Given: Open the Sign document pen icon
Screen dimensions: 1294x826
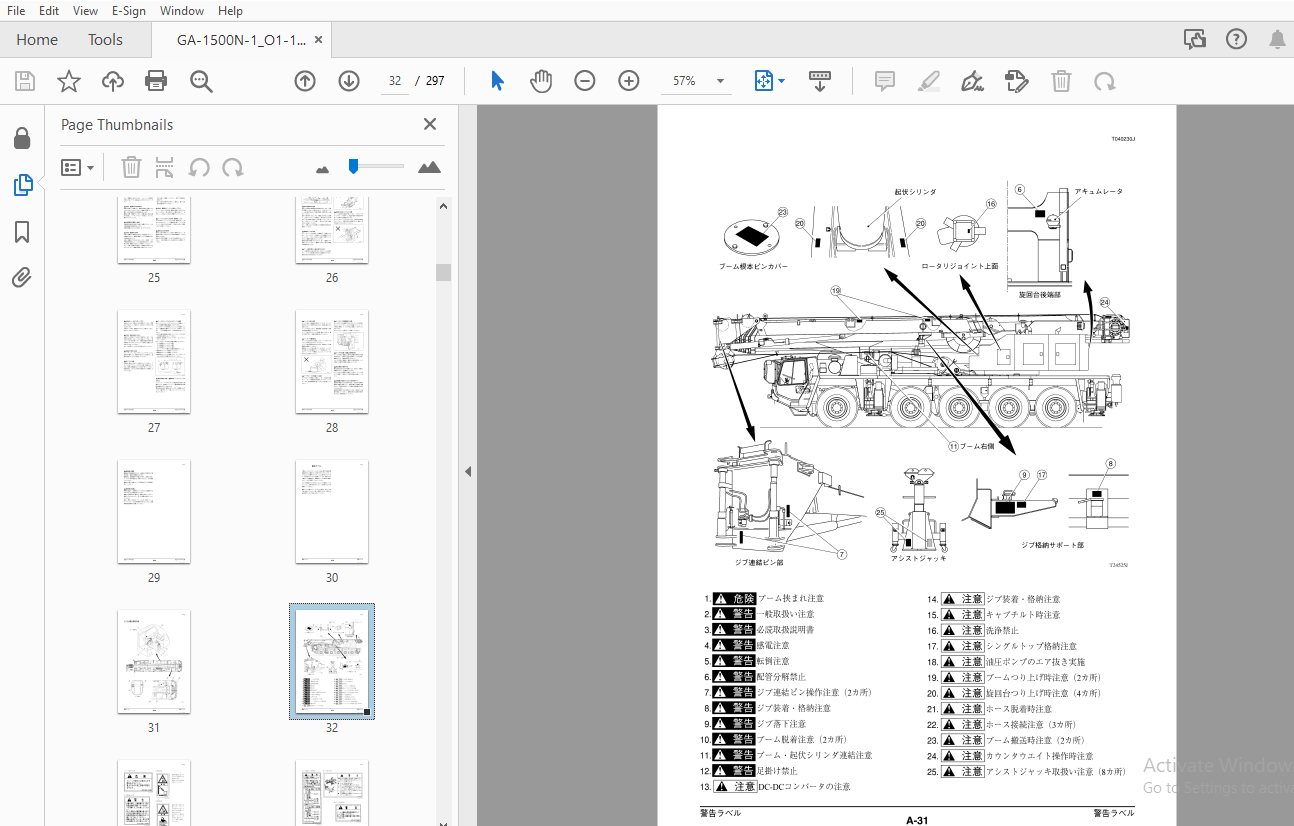Looking at the screenshot, I should [x=972, y=81].
